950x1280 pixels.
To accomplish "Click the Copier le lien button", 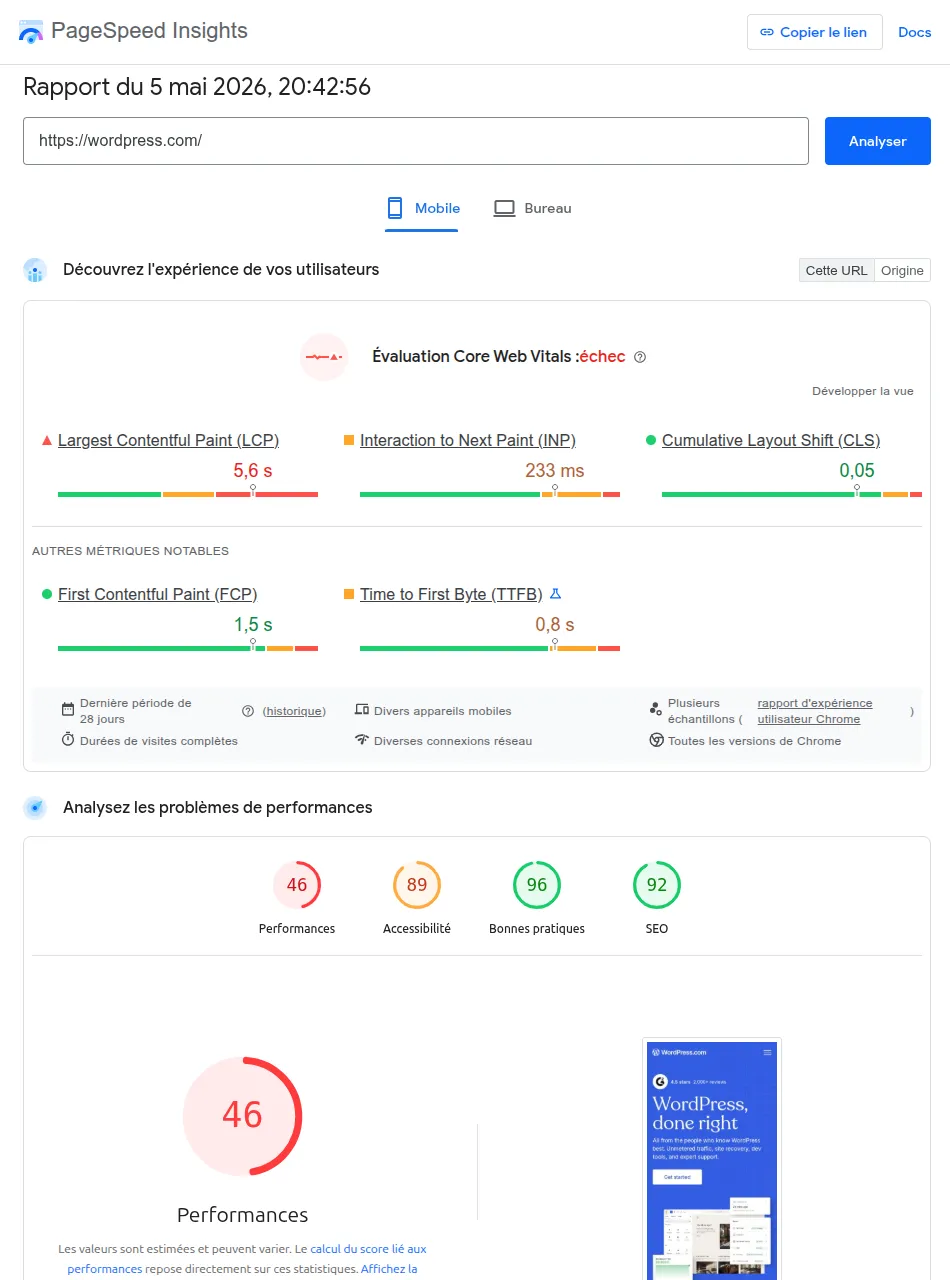I will tap(814, 32).
